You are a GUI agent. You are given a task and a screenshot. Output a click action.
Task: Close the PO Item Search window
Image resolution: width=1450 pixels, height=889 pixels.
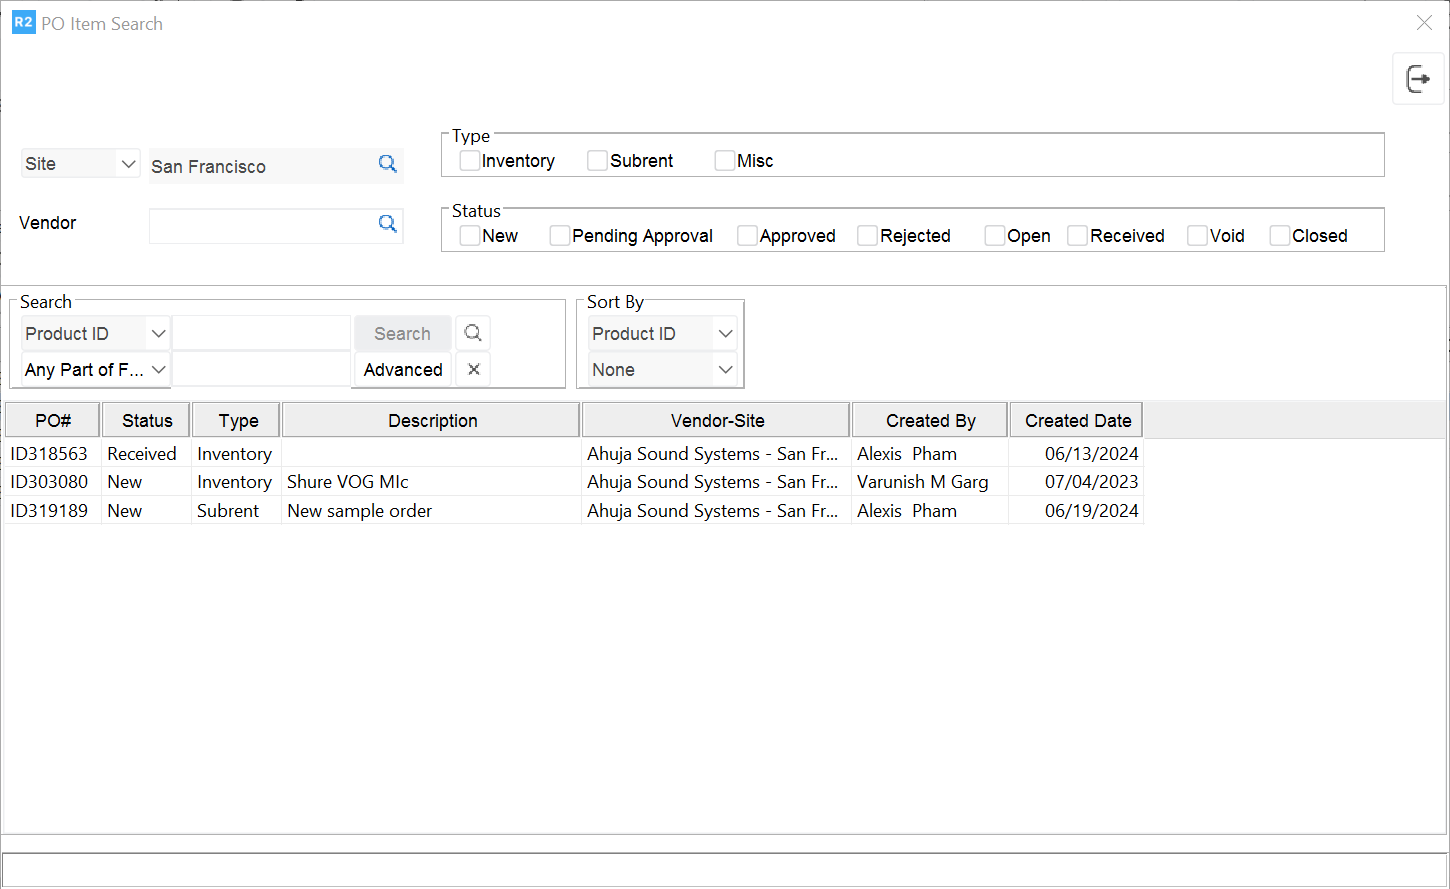click(1424, 23)
